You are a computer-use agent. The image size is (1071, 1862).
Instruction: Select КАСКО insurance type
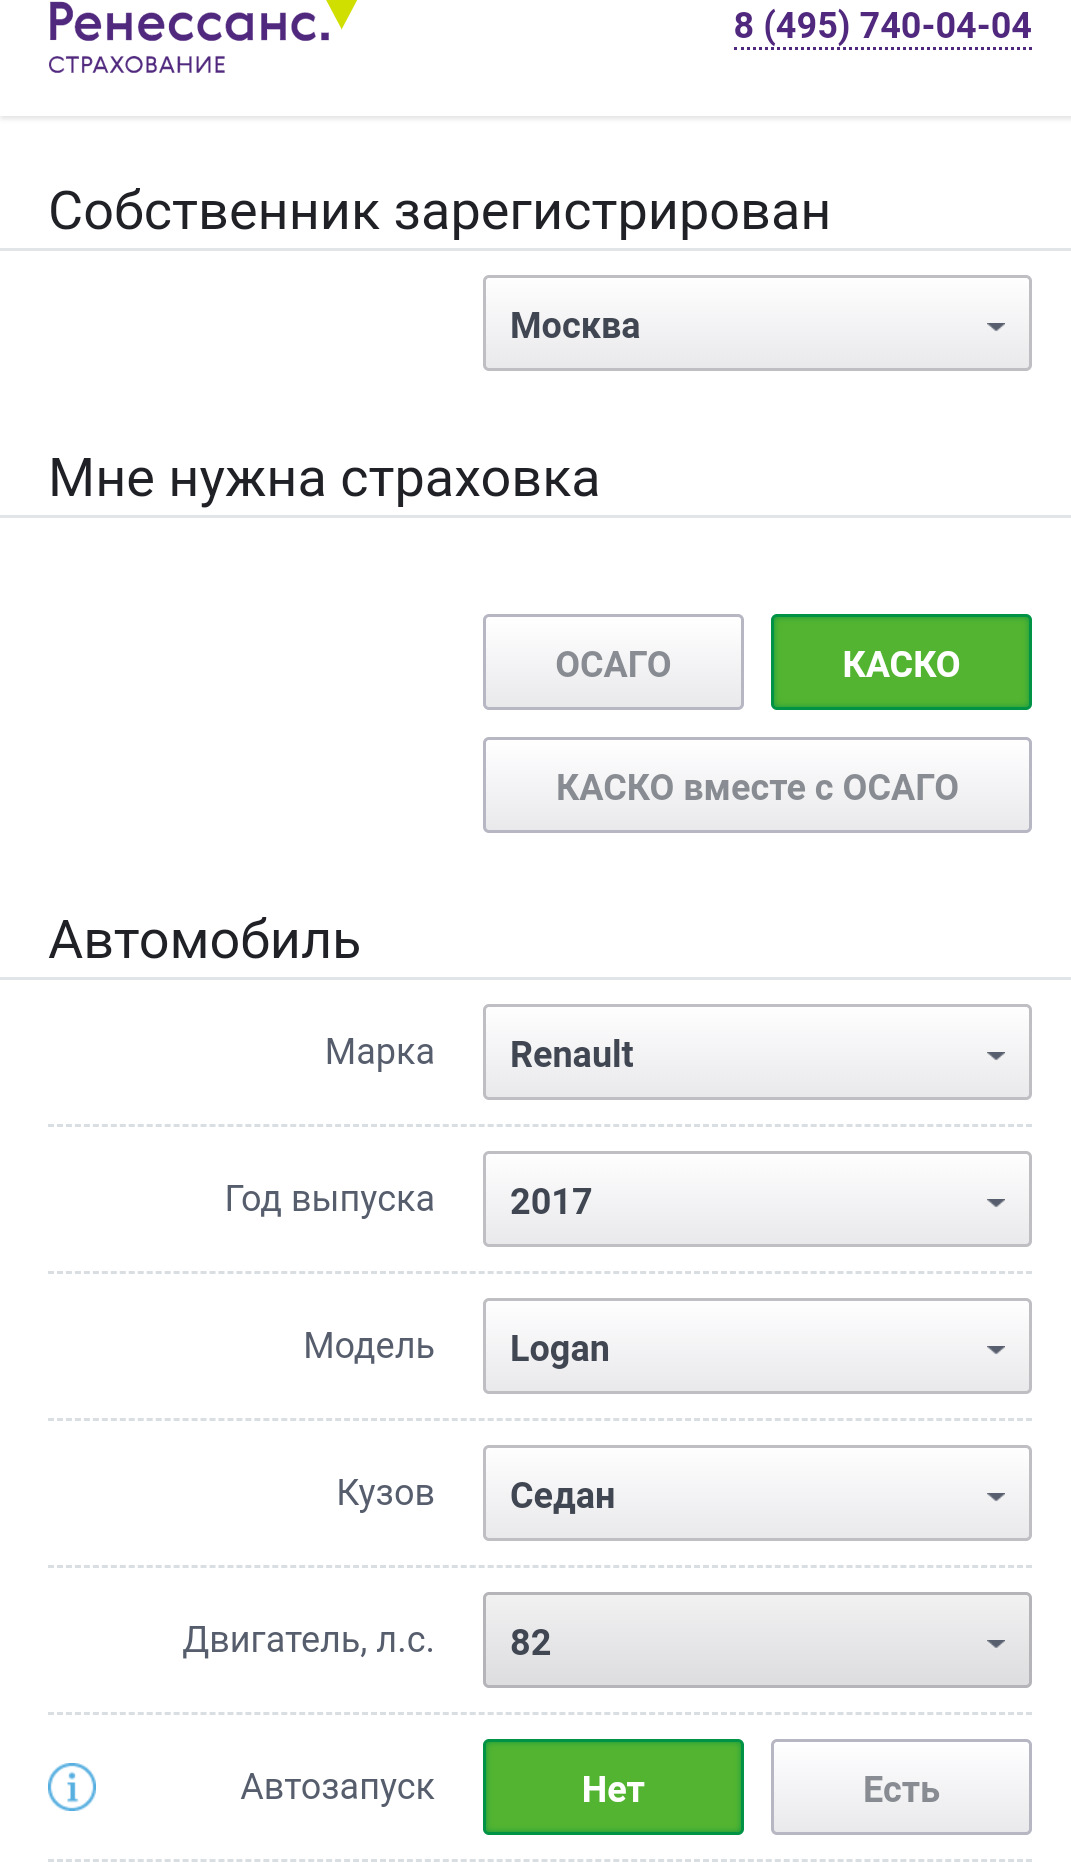click(x=900, y=663)
